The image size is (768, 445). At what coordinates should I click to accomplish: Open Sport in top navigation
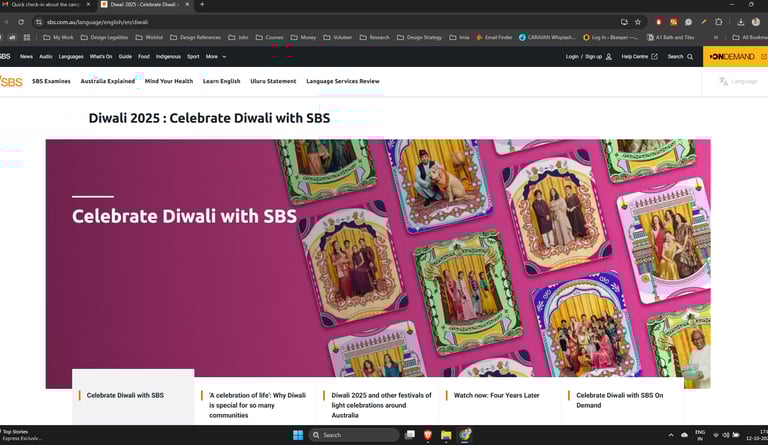[x=193, y=57]
